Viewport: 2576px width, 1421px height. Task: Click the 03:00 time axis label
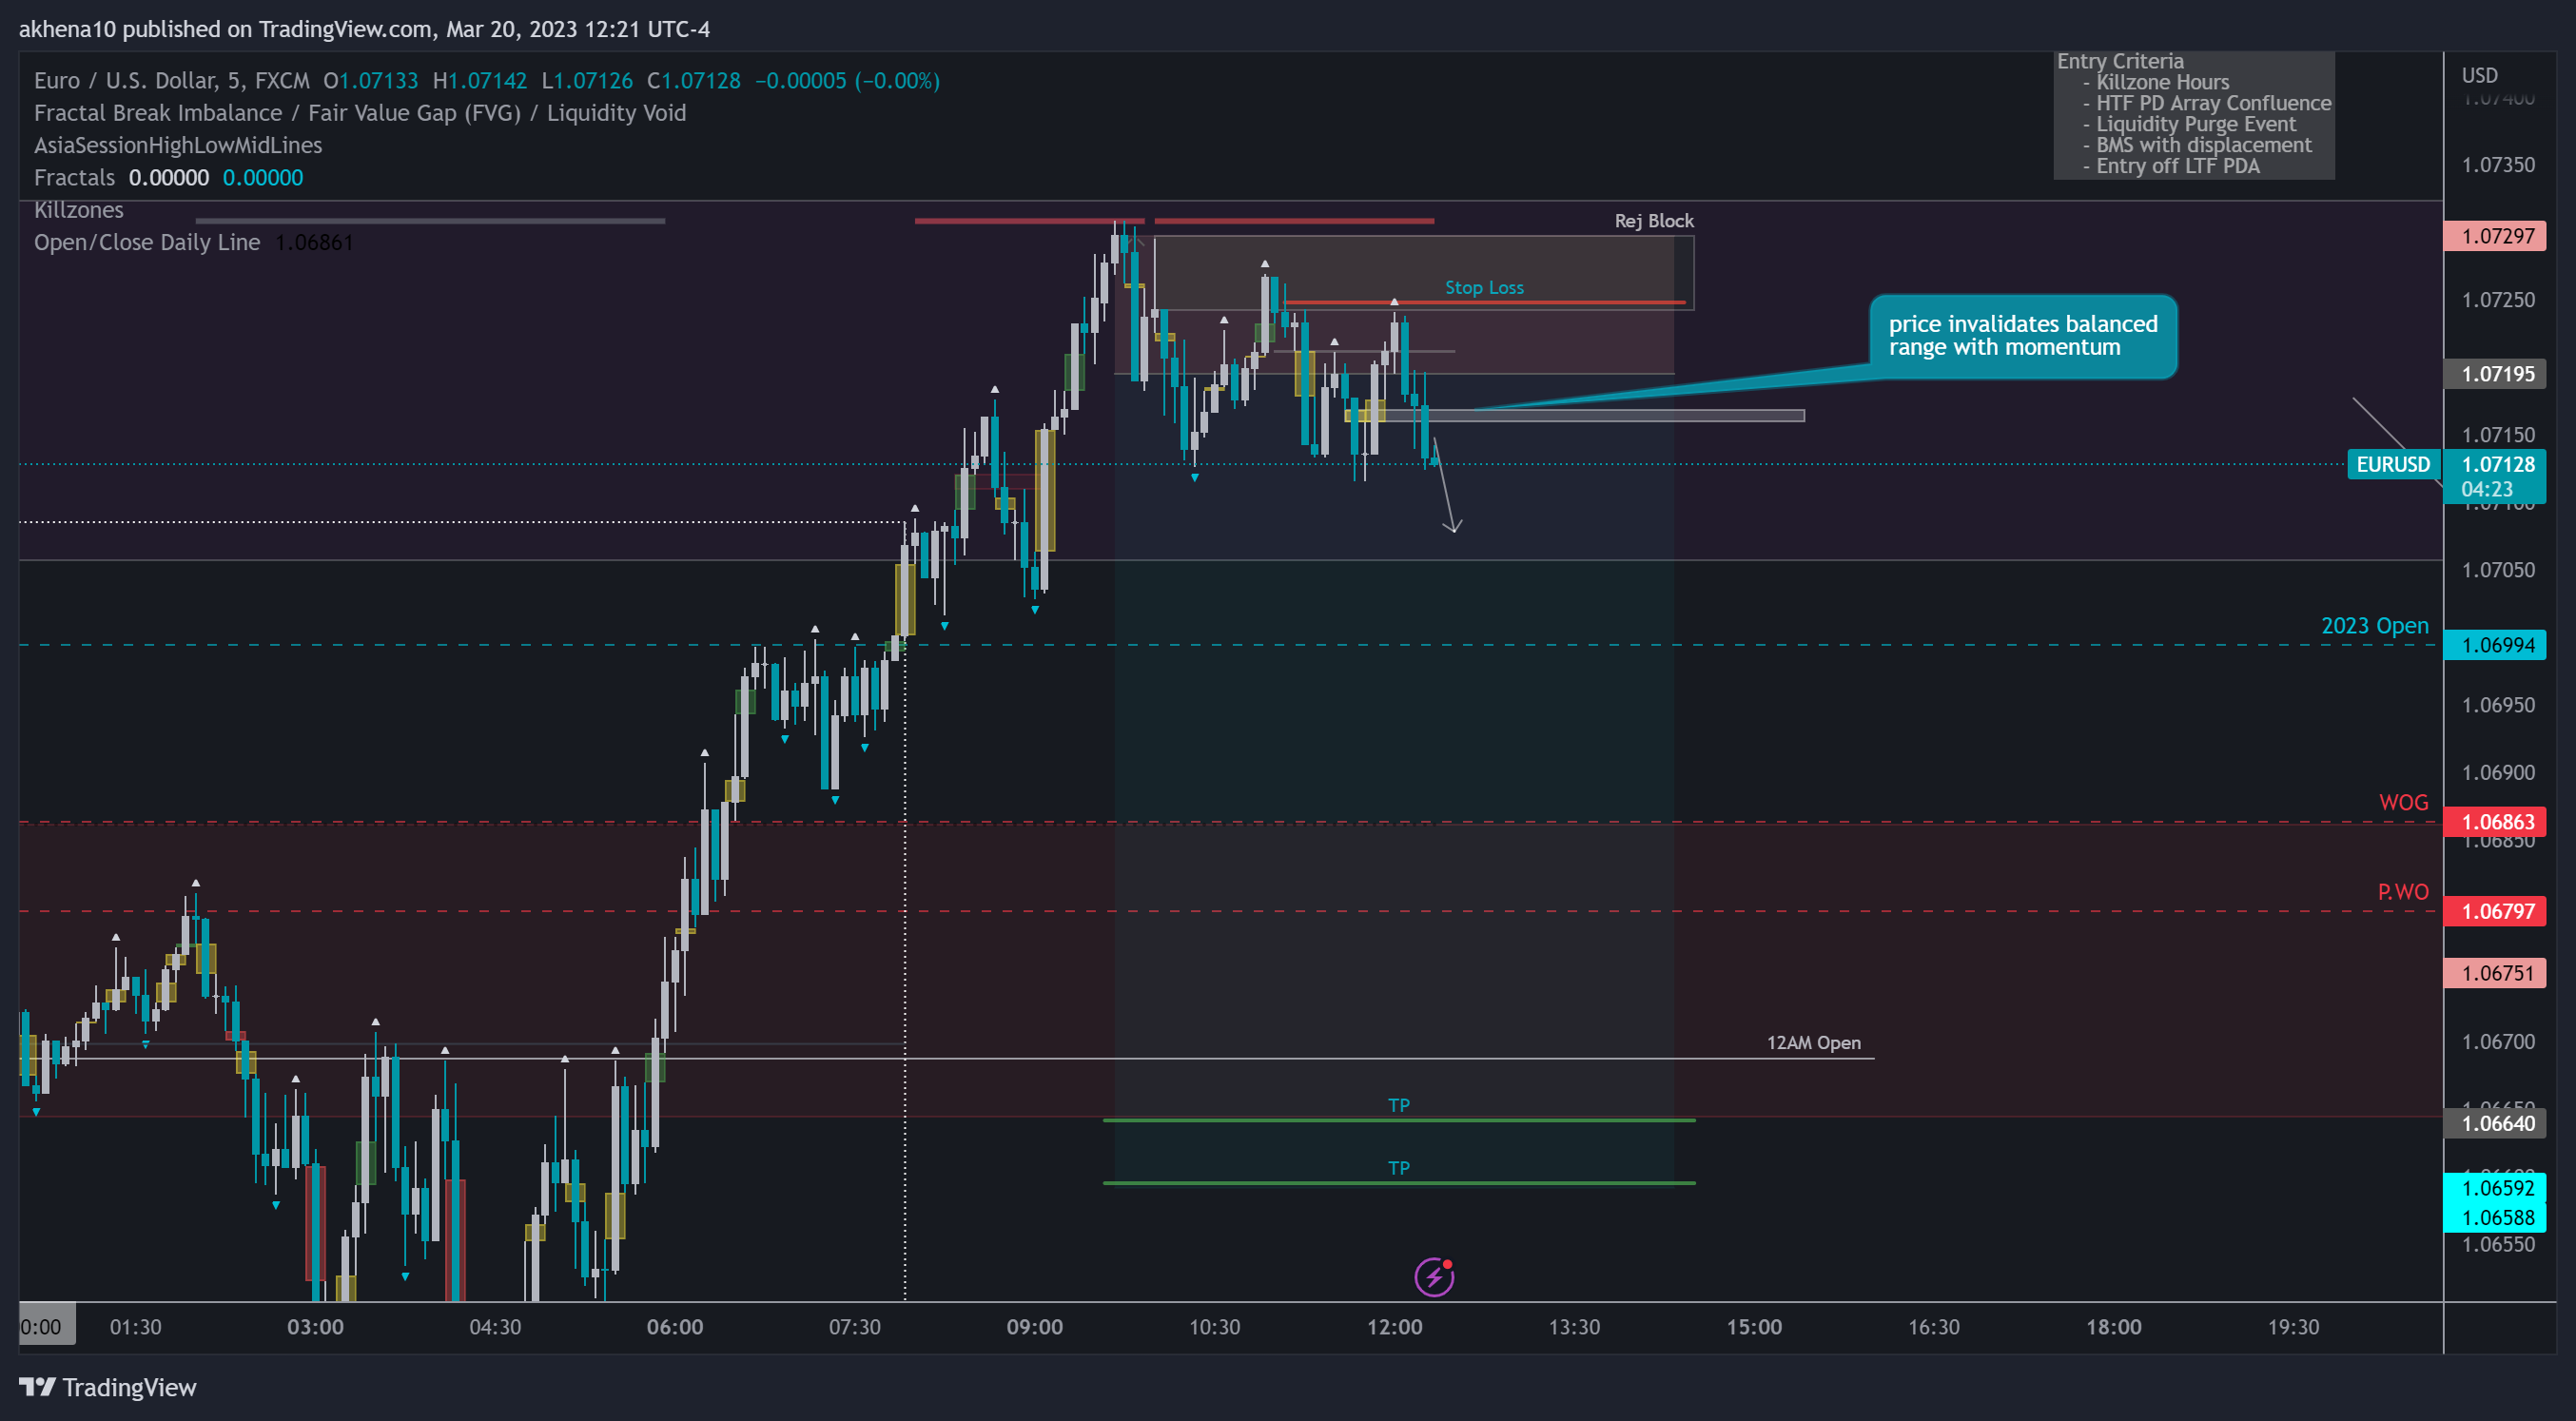[315, 1327]
